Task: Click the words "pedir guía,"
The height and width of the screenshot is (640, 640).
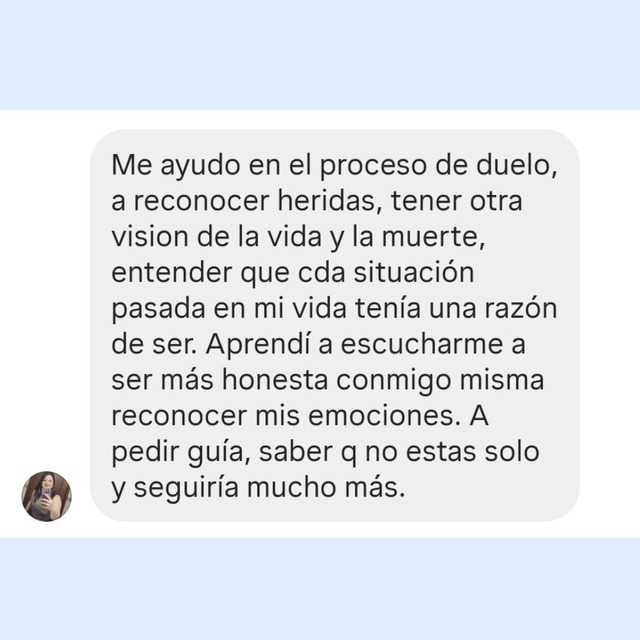Action: coord(181,452)
